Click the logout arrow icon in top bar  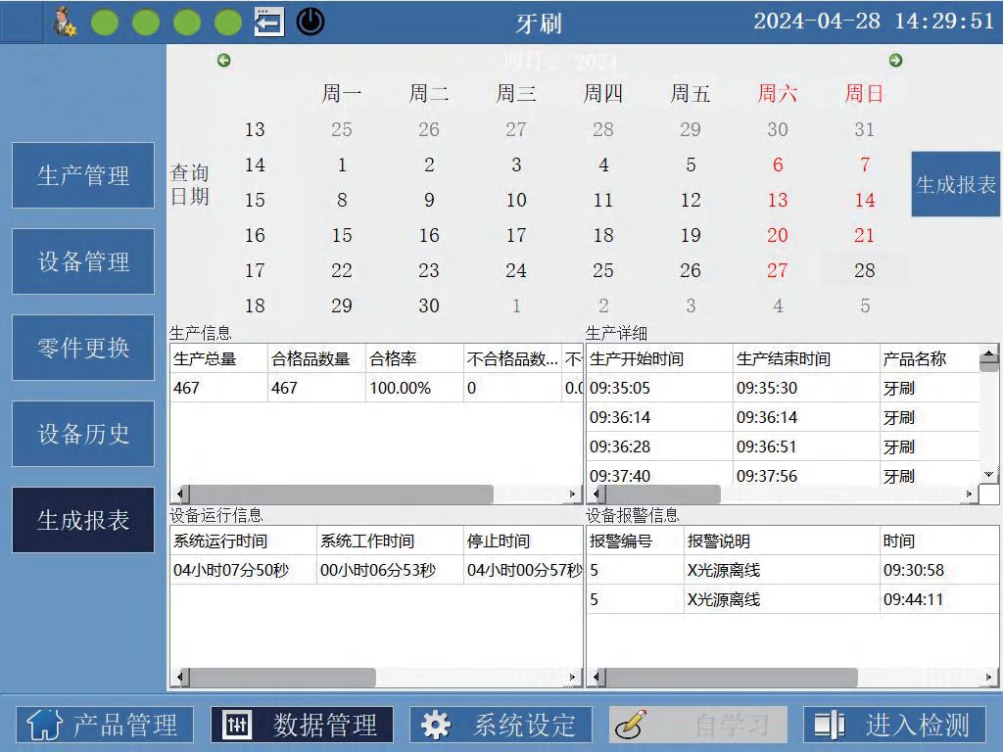pos(268,22)
